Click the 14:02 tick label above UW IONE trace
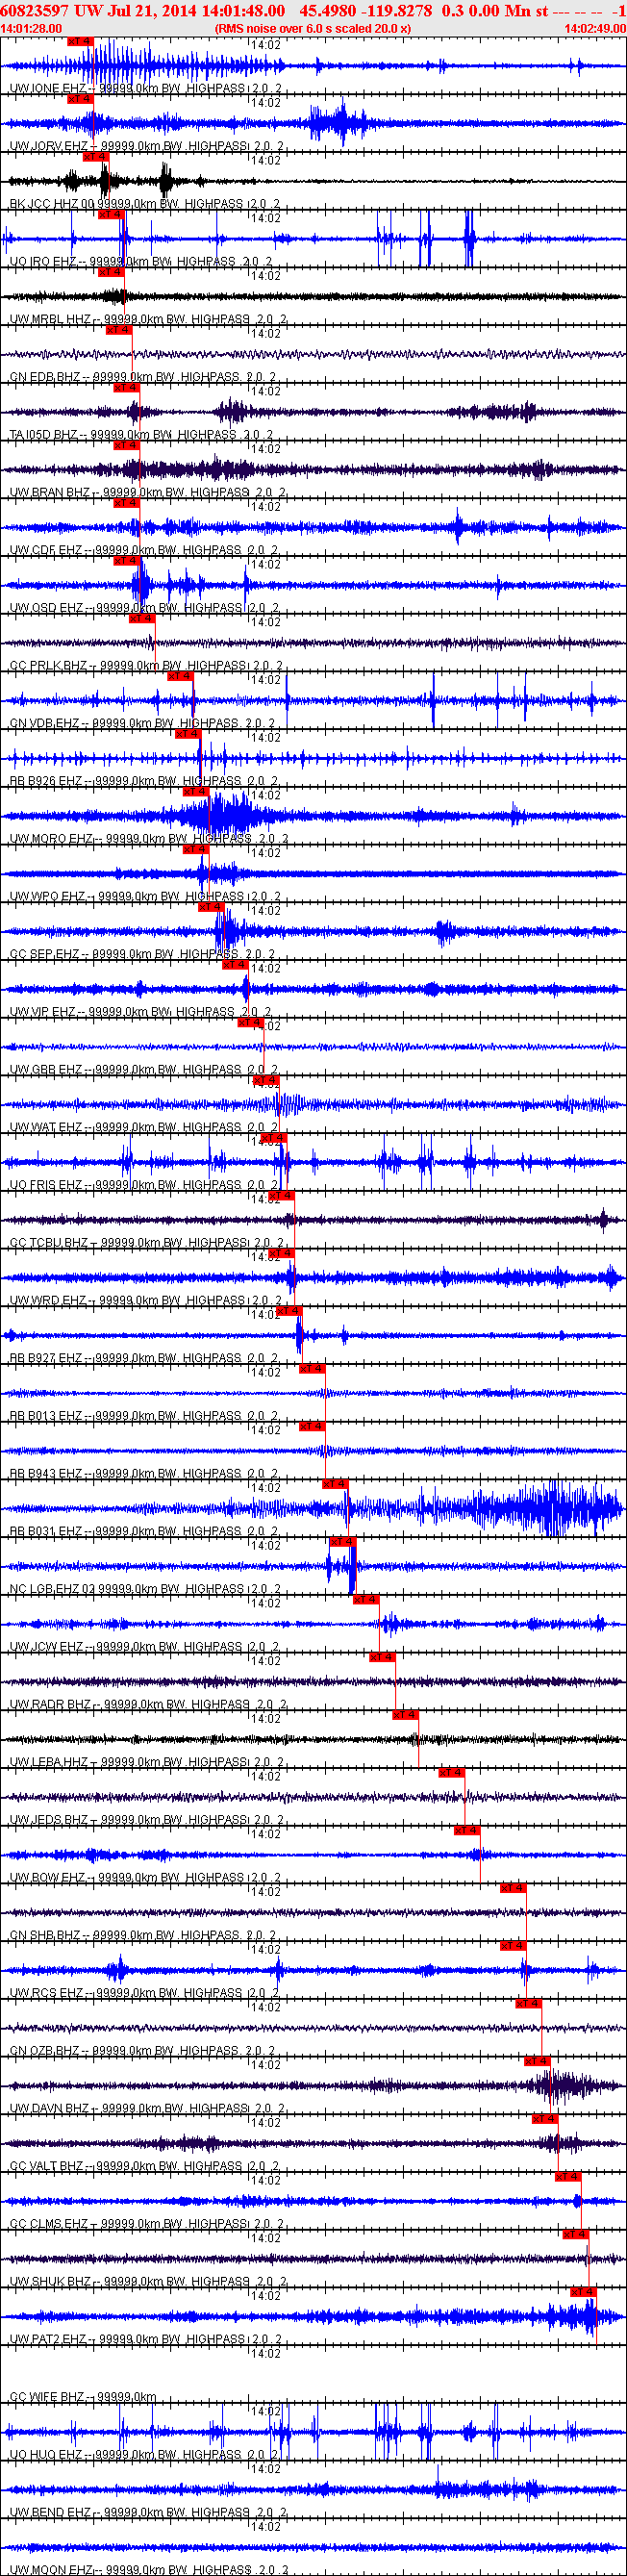 pos(265,45)
